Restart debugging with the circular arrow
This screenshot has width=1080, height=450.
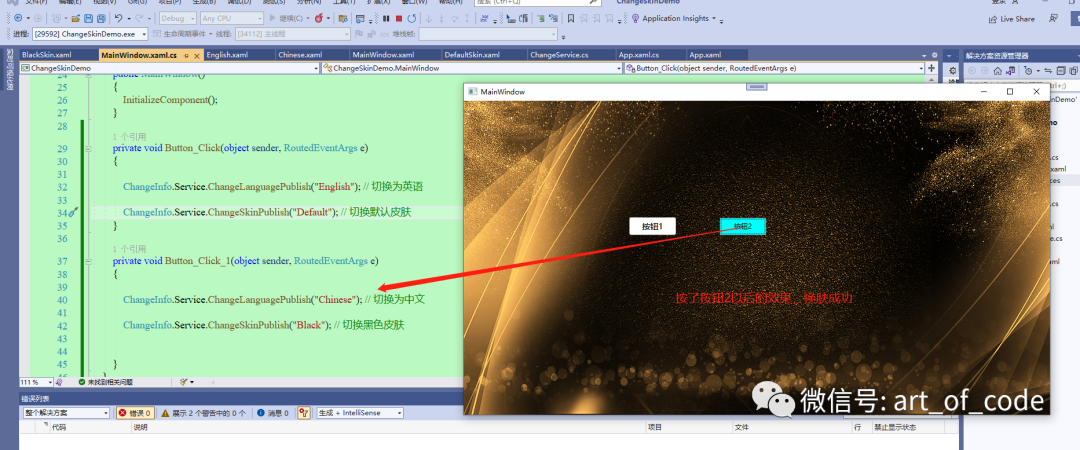click(412, 19)
